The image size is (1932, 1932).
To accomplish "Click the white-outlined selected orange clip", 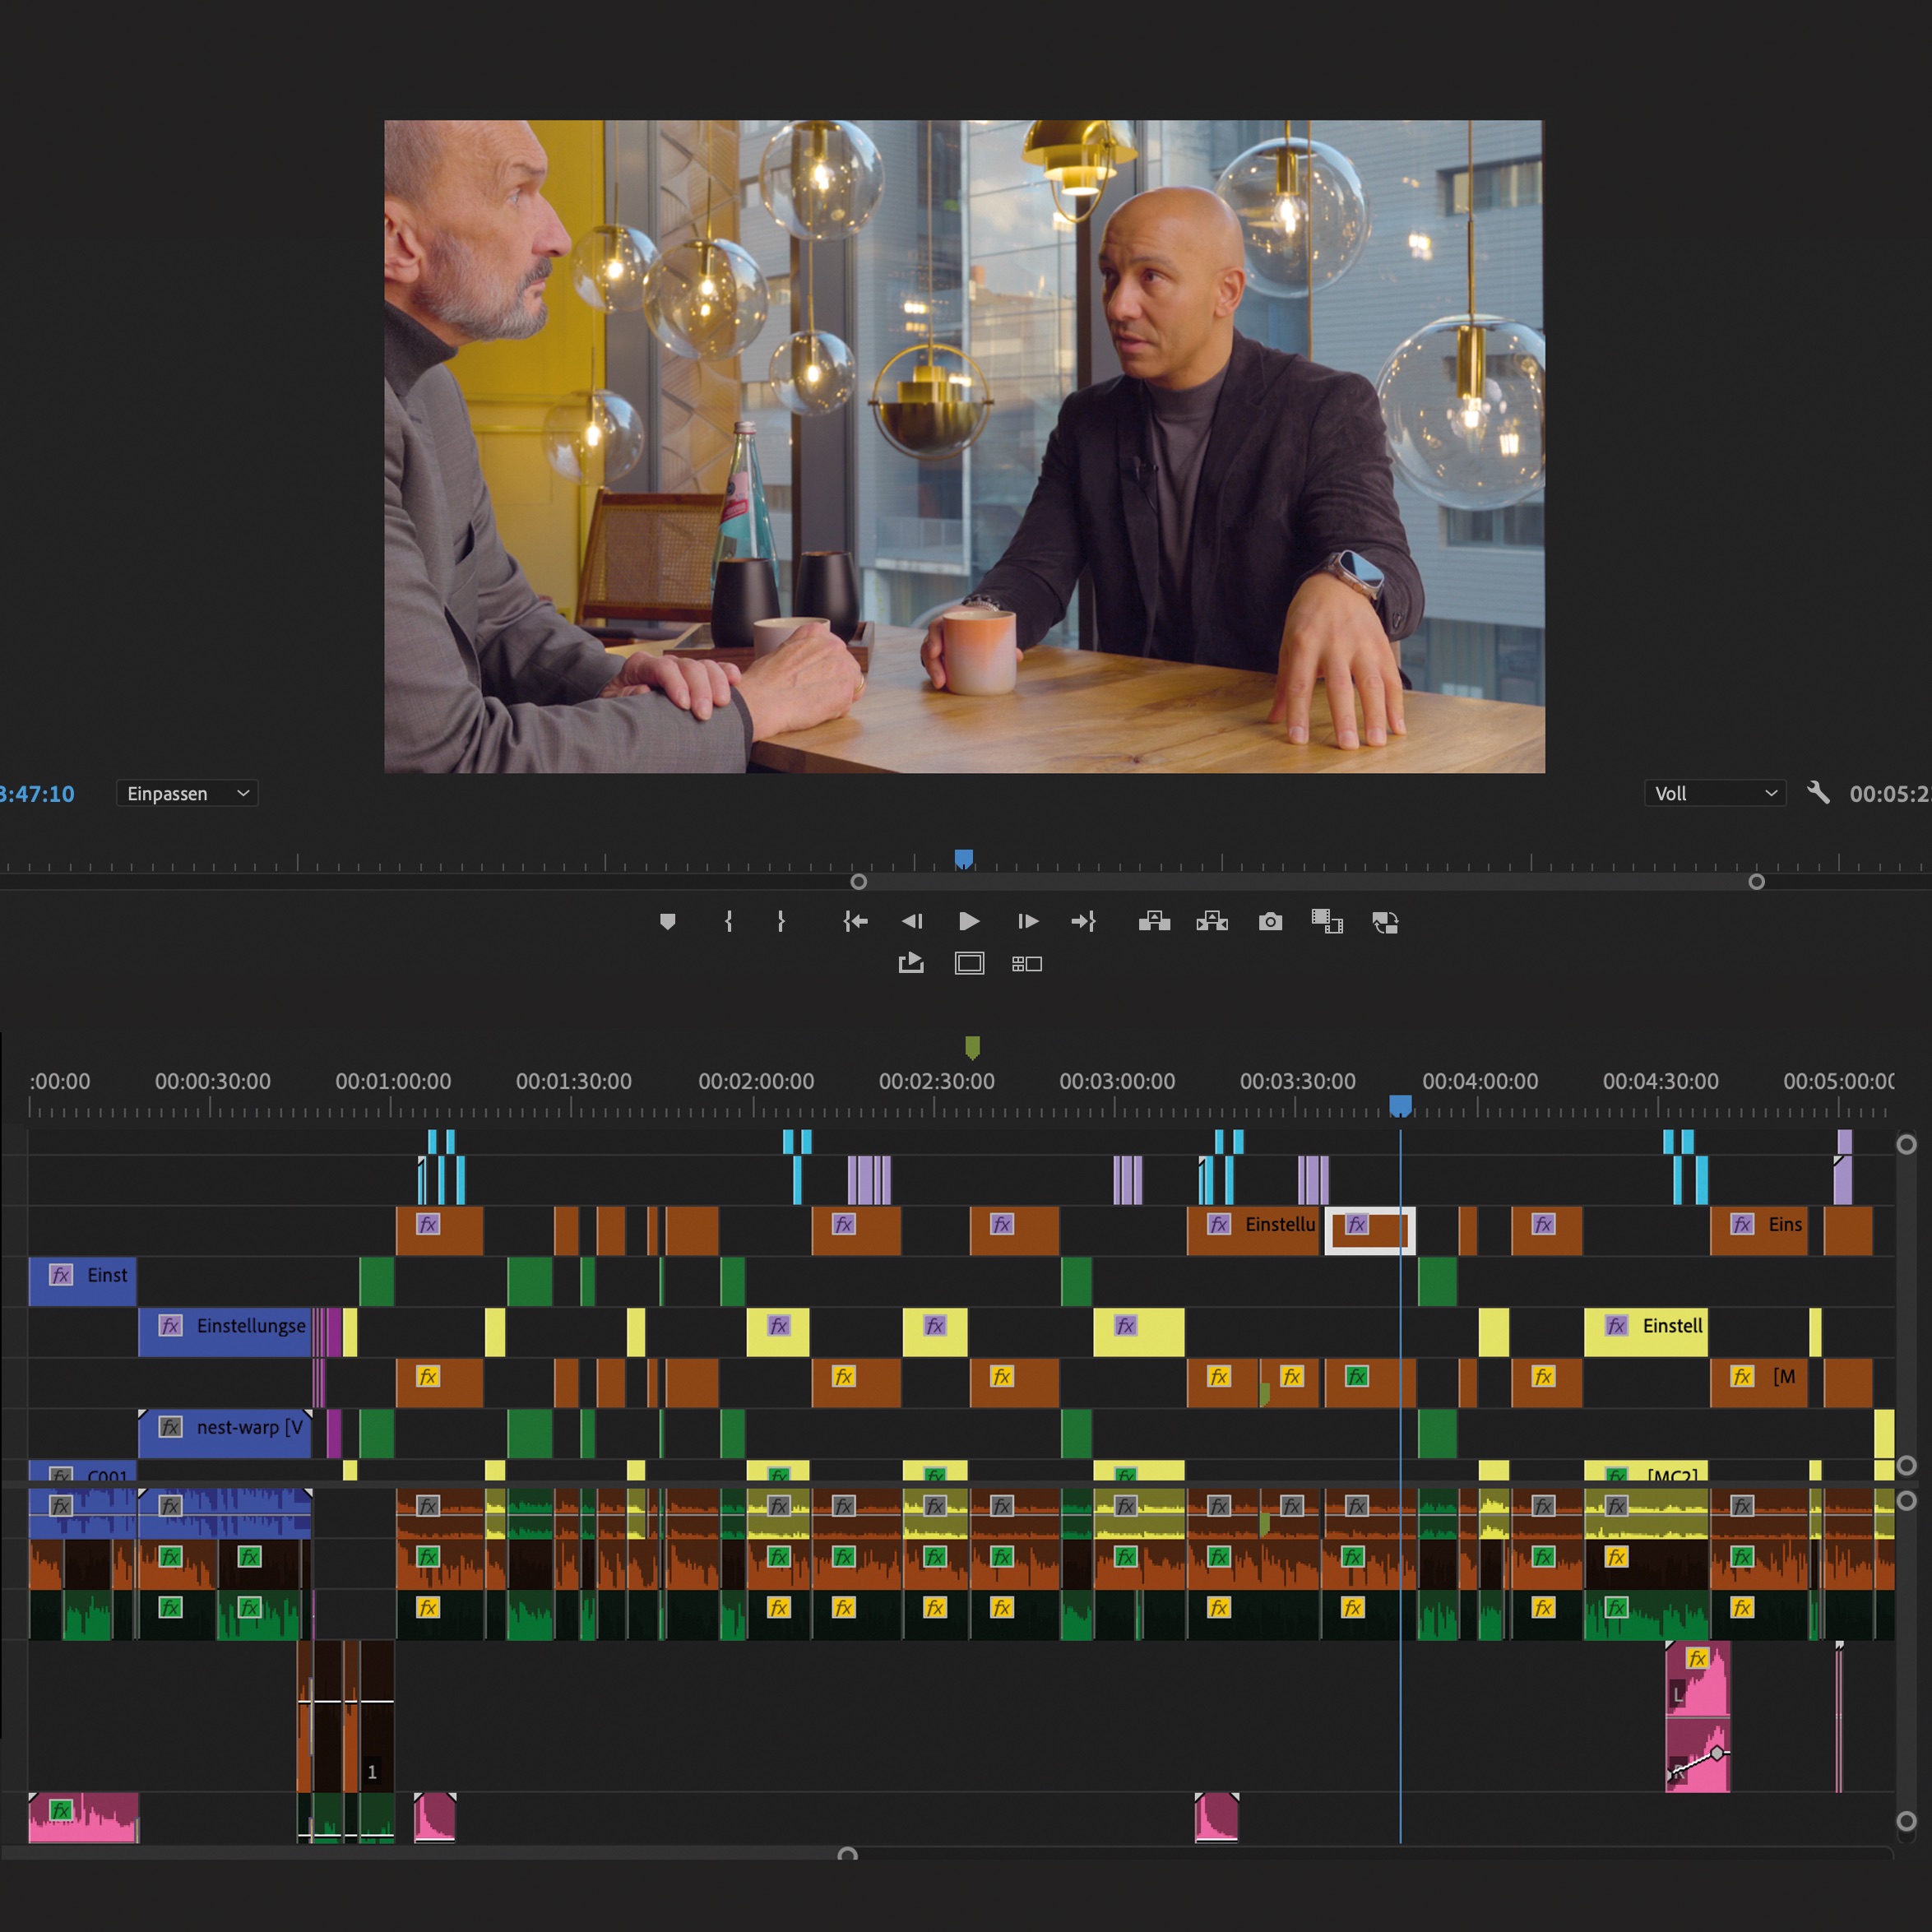I will [1370, 1230].
